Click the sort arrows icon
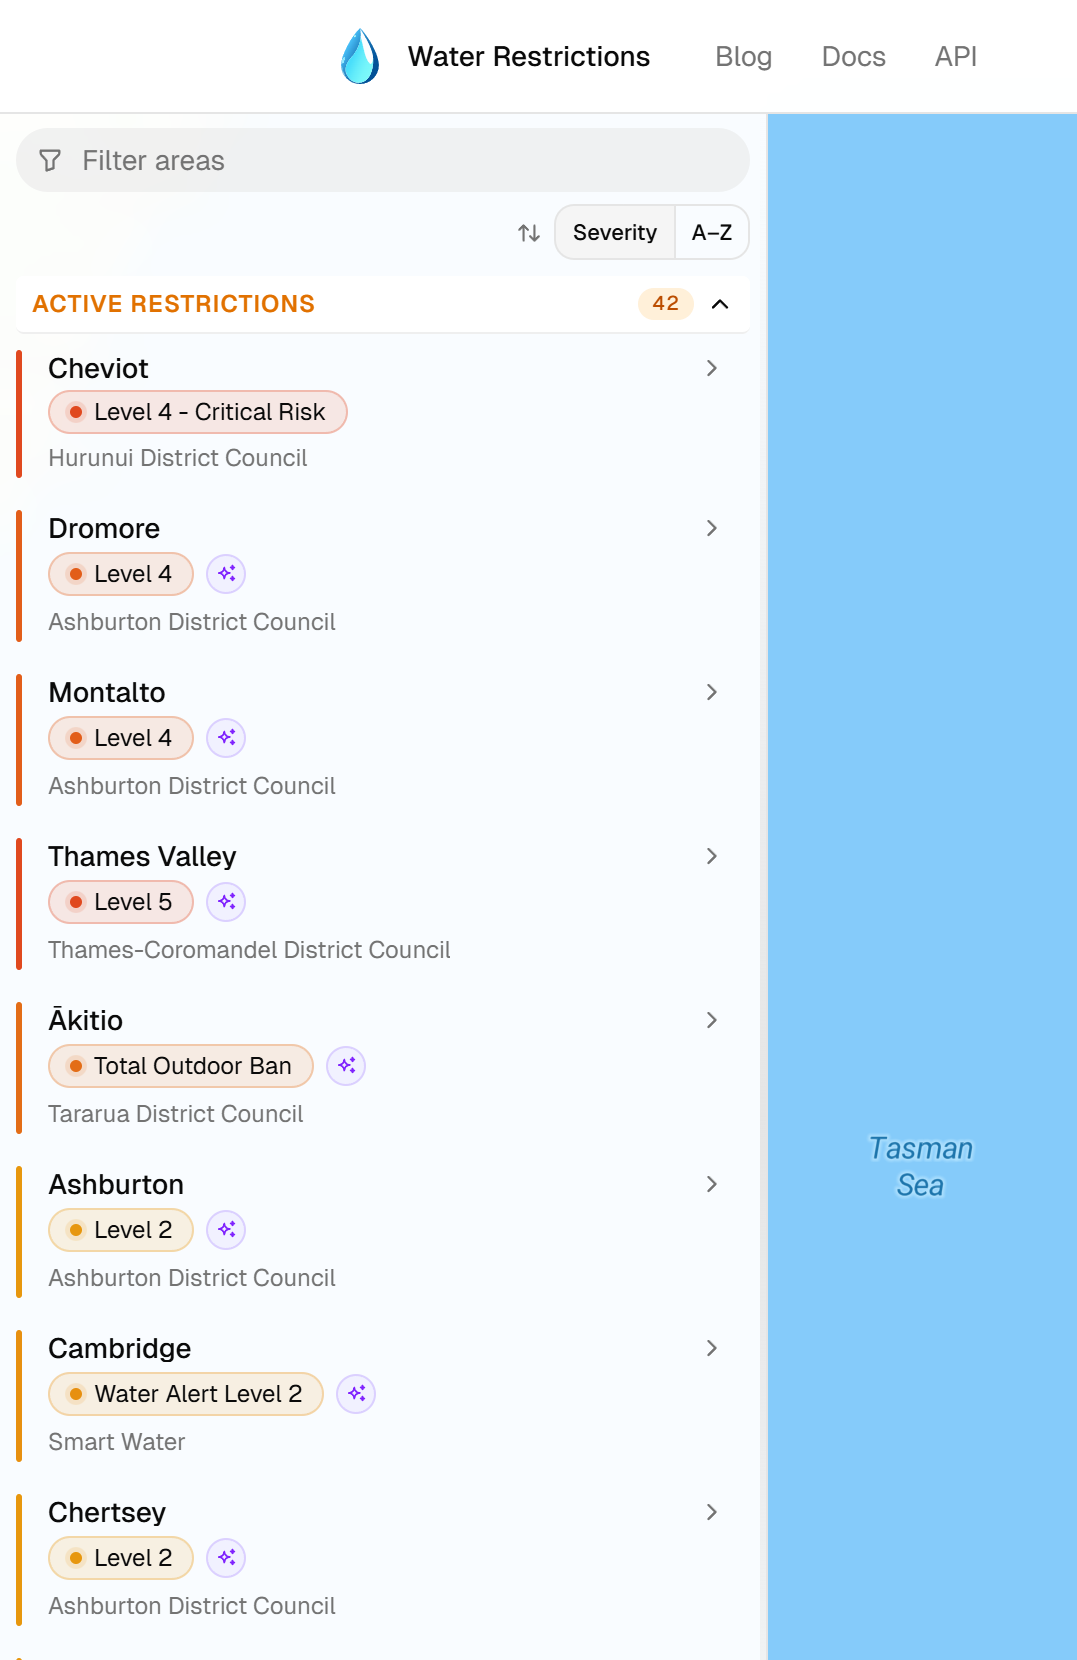 (529, 233)
